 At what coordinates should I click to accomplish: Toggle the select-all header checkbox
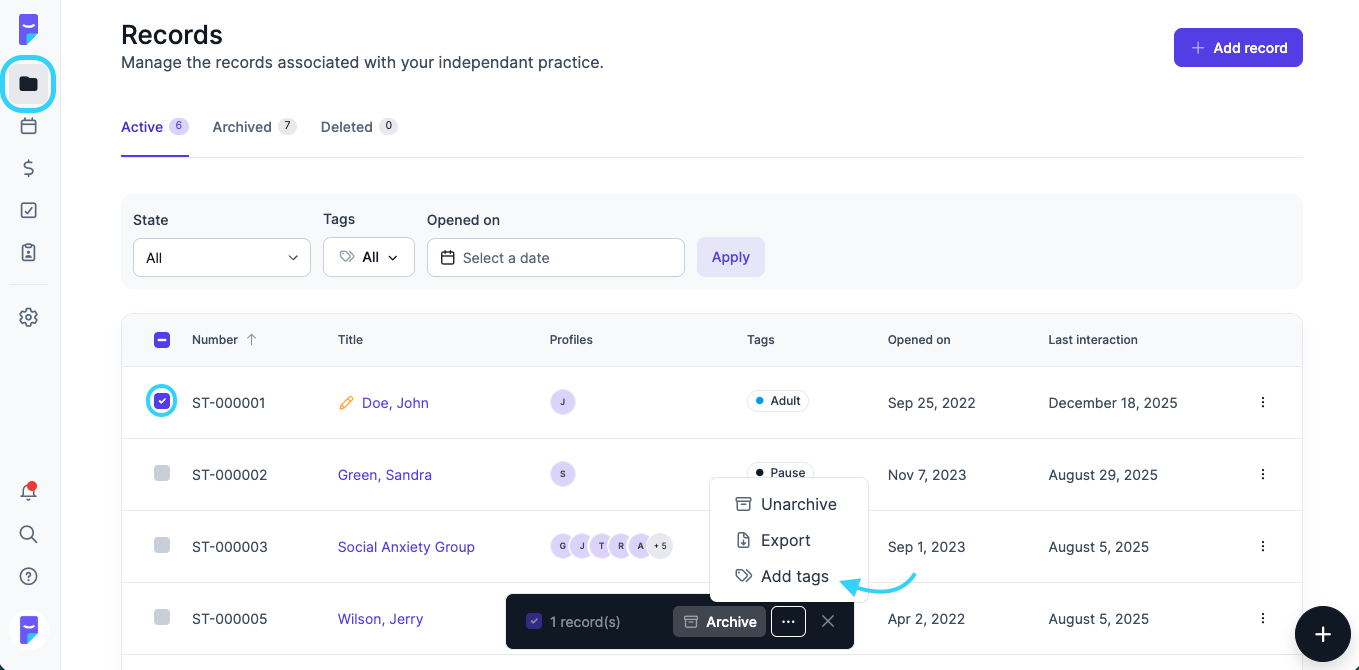162,340
